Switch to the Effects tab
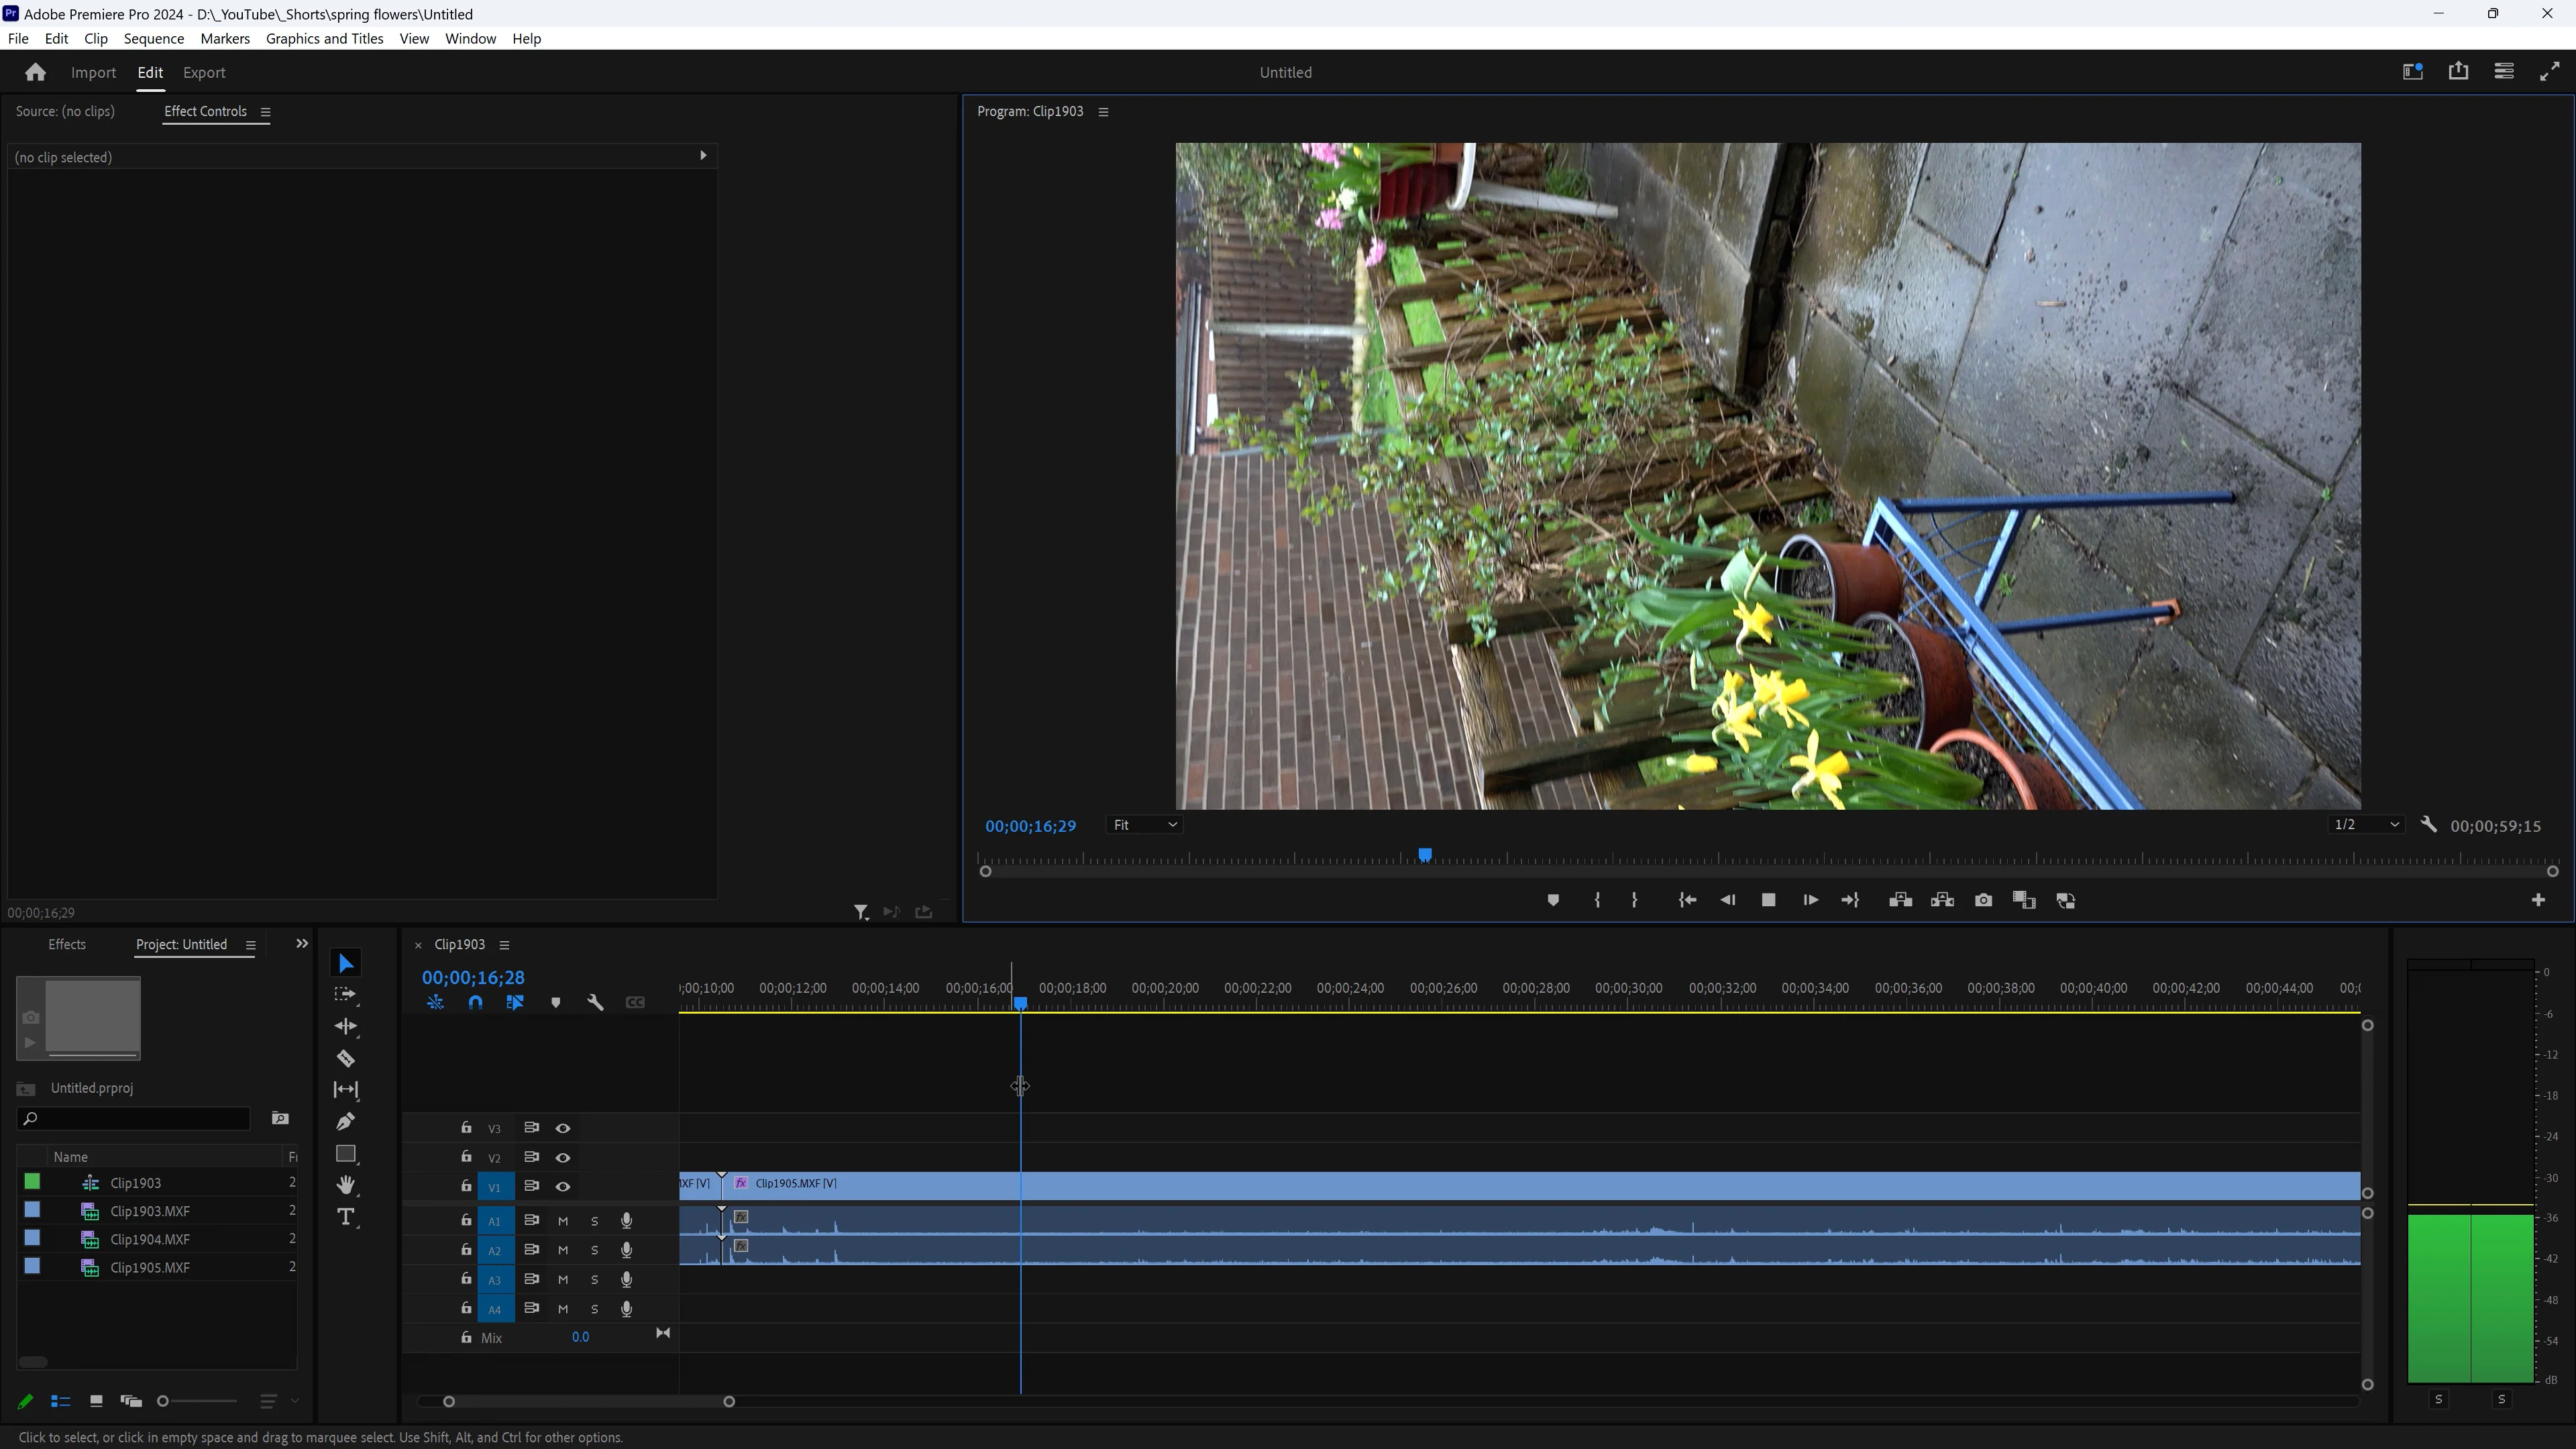This screenshot has height=1449, width=2576. 67,944
